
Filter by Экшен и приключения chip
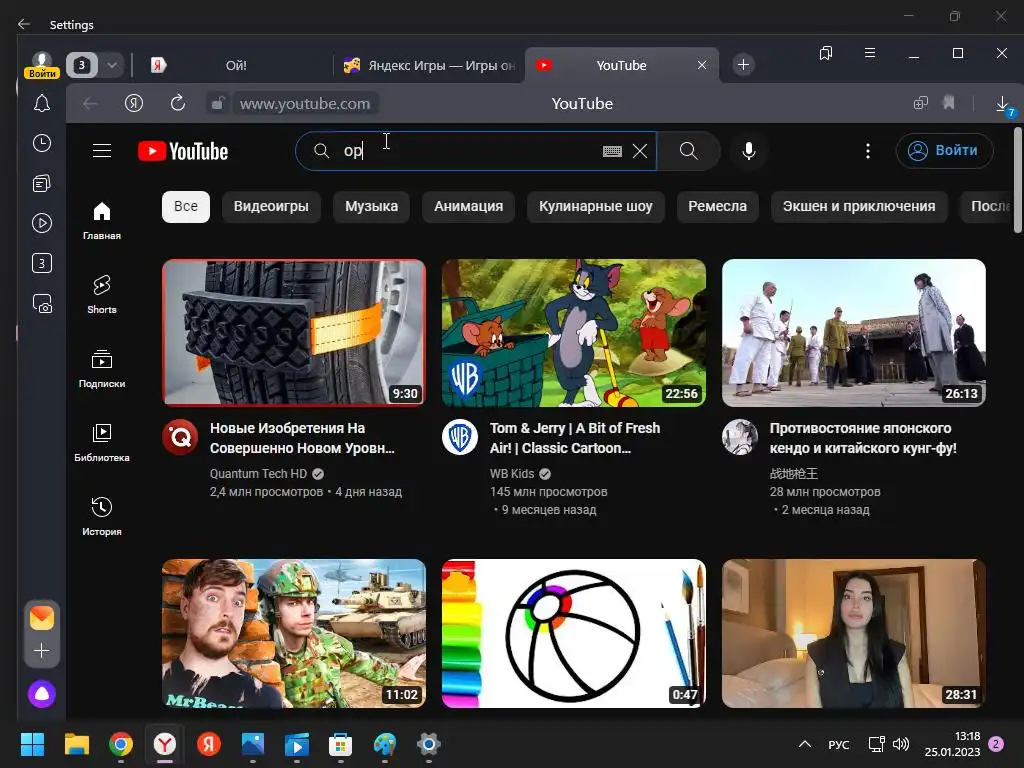(859, 206)
